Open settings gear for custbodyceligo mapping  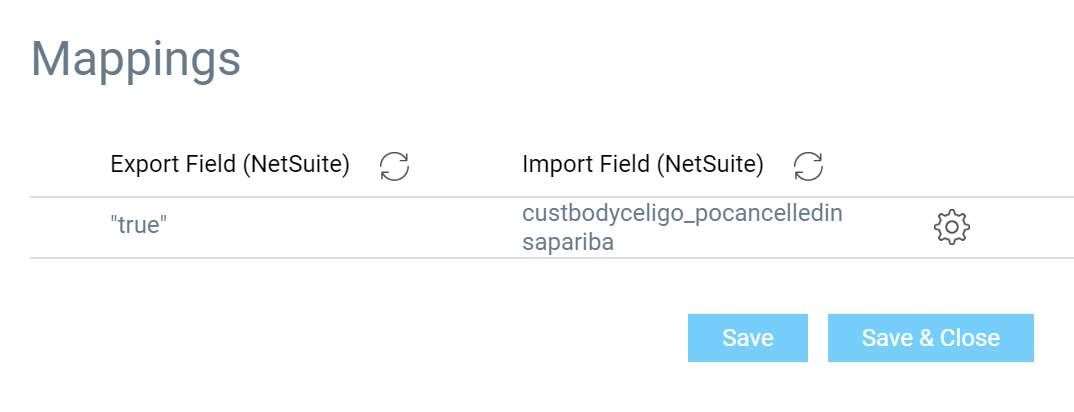(x=952, y=228)
